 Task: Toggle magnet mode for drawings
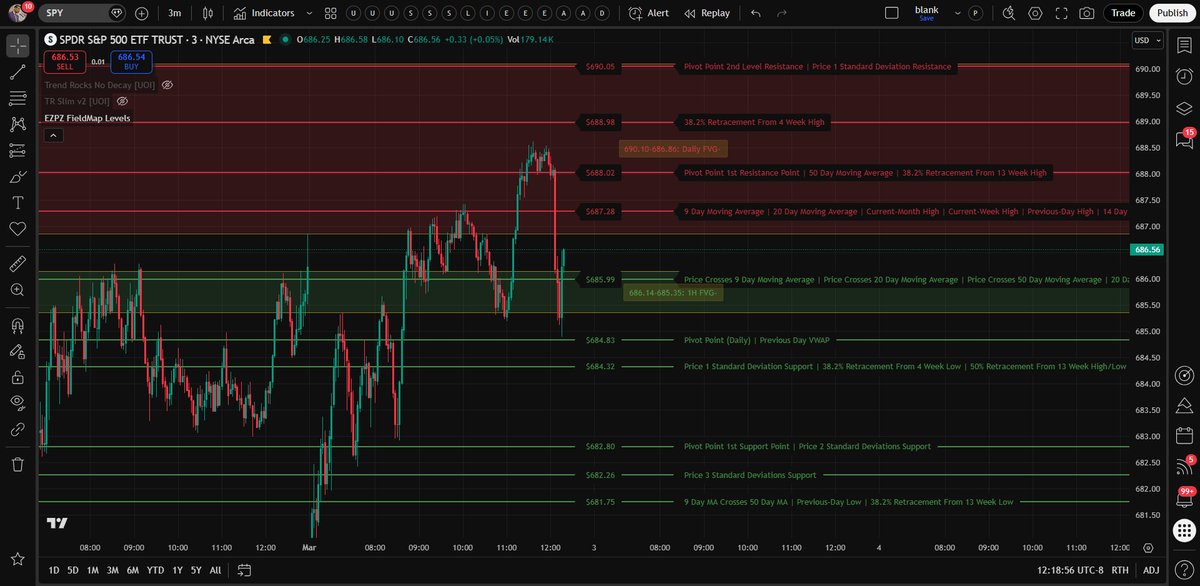click(x=17, y=325)
